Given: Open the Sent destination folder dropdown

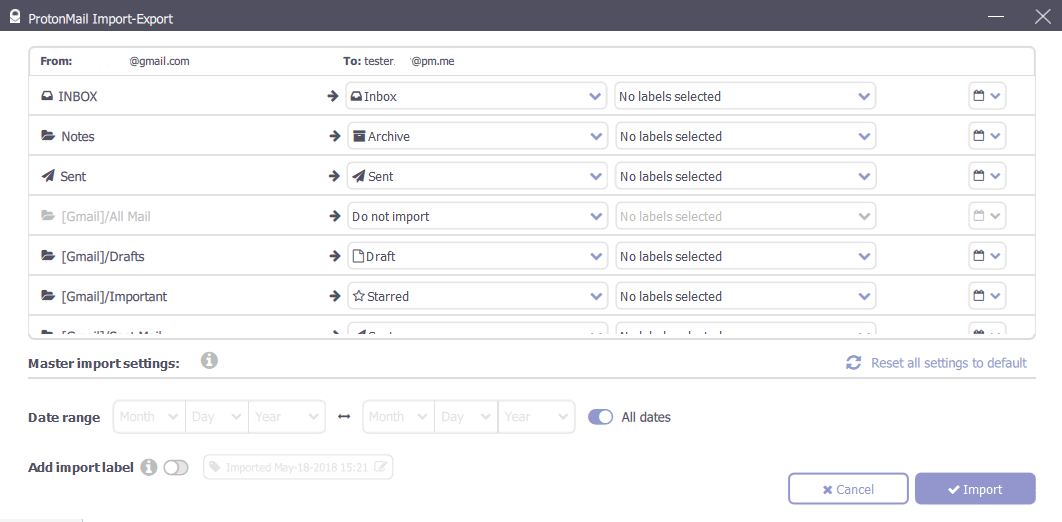Looking at the screenshot, I should 477,176.
